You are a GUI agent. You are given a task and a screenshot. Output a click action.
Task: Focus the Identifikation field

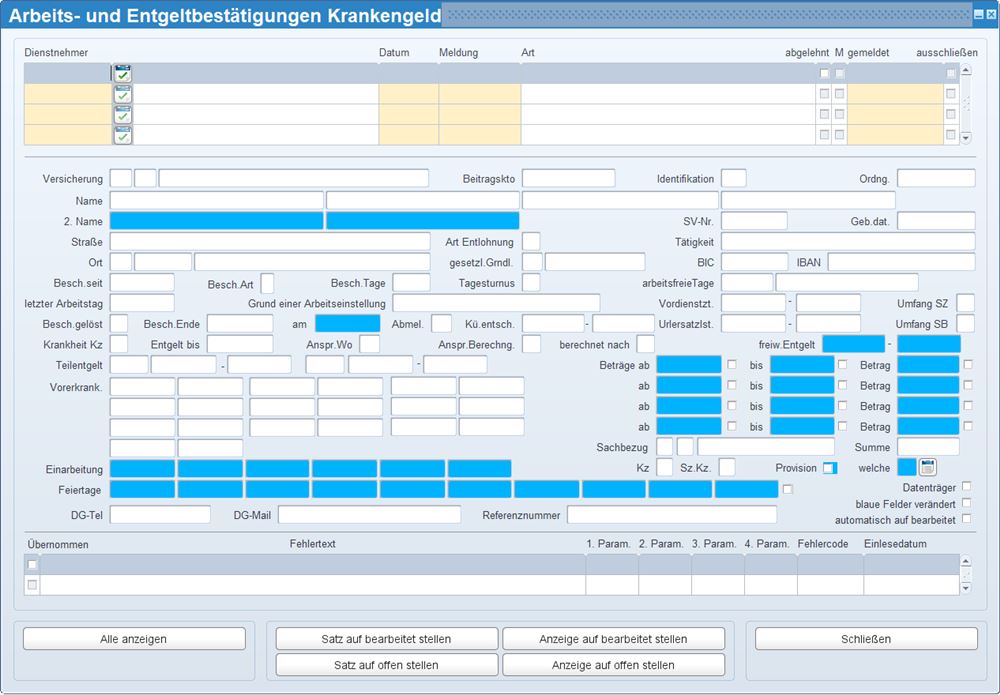733,178
